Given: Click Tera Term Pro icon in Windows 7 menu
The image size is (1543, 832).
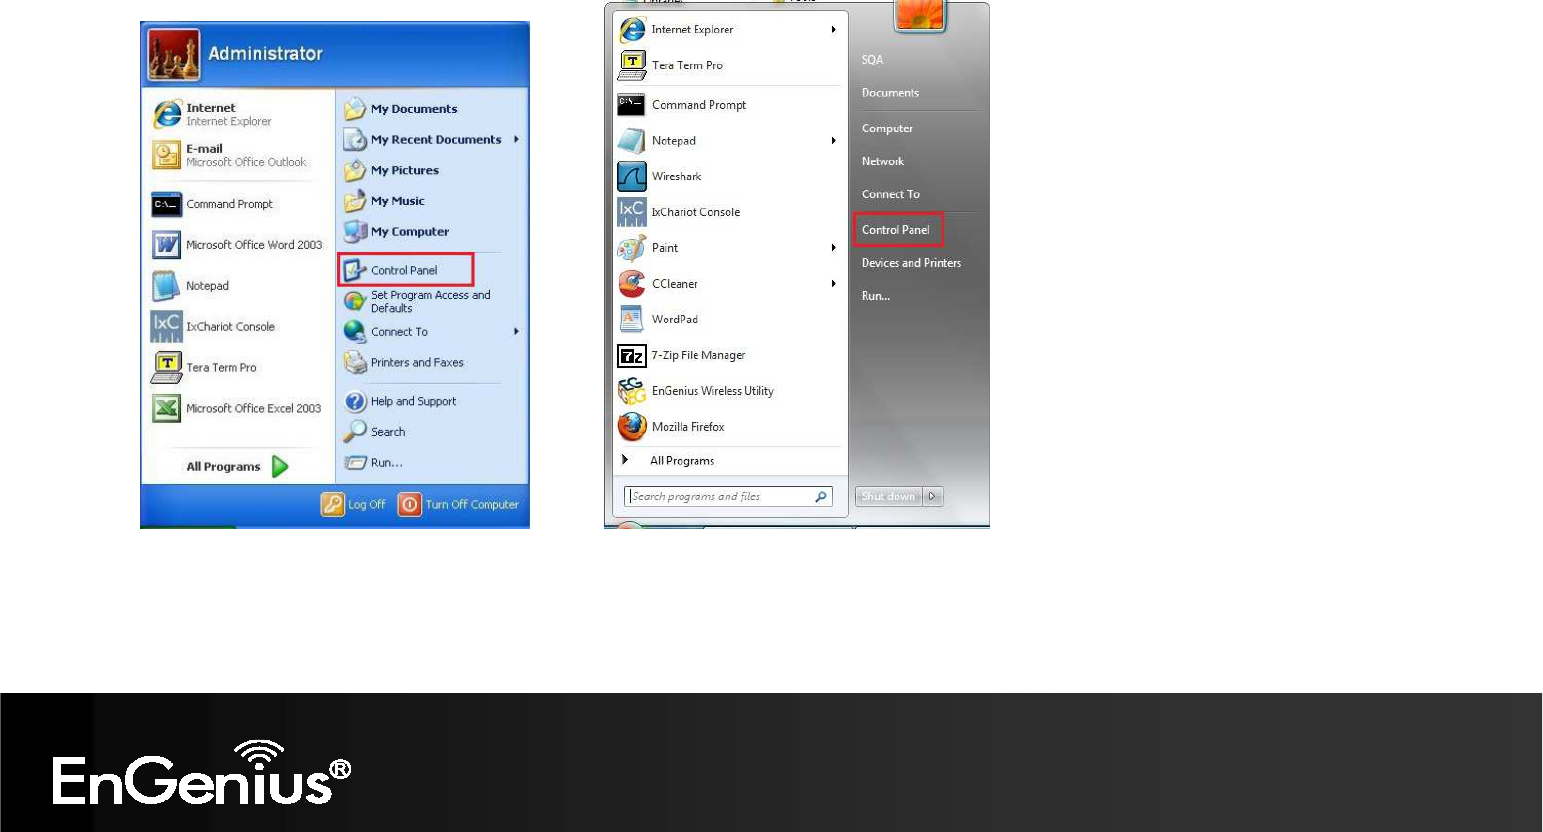Looking at the screenshot, I should [632, 65].
